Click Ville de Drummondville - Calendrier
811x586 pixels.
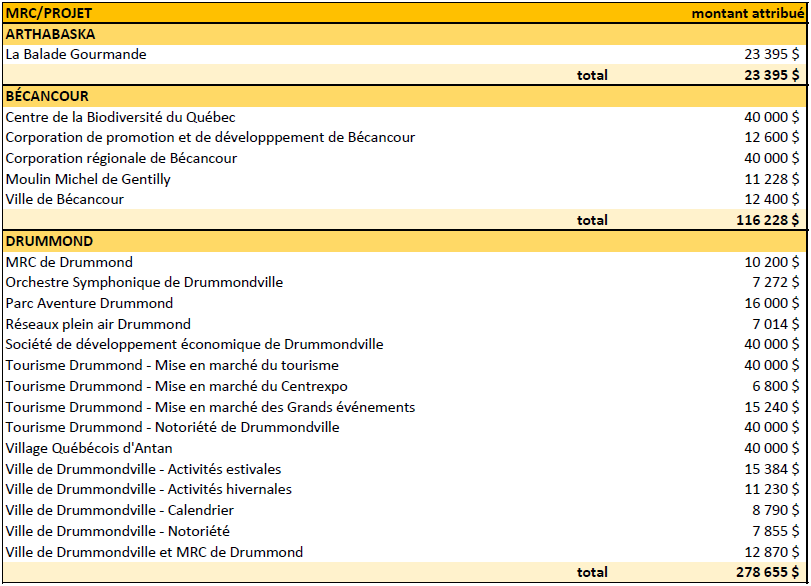(x=119, y=510)
